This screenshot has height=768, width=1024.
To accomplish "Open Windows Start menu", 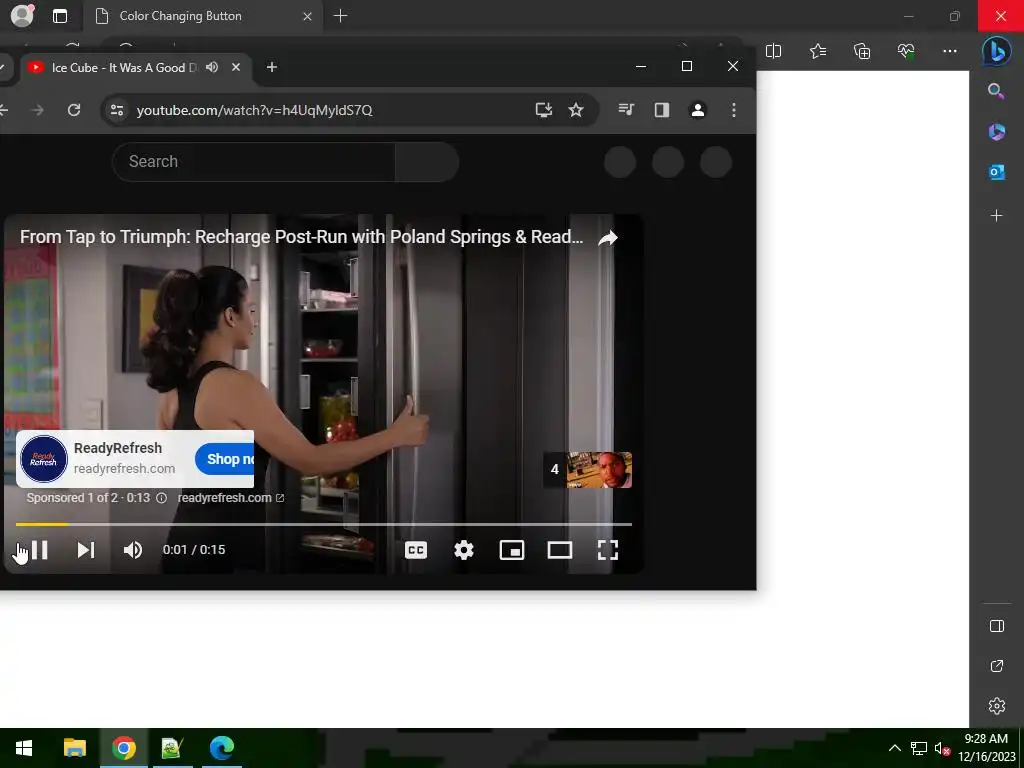I will pyautogui.click(x=24, y=748).
